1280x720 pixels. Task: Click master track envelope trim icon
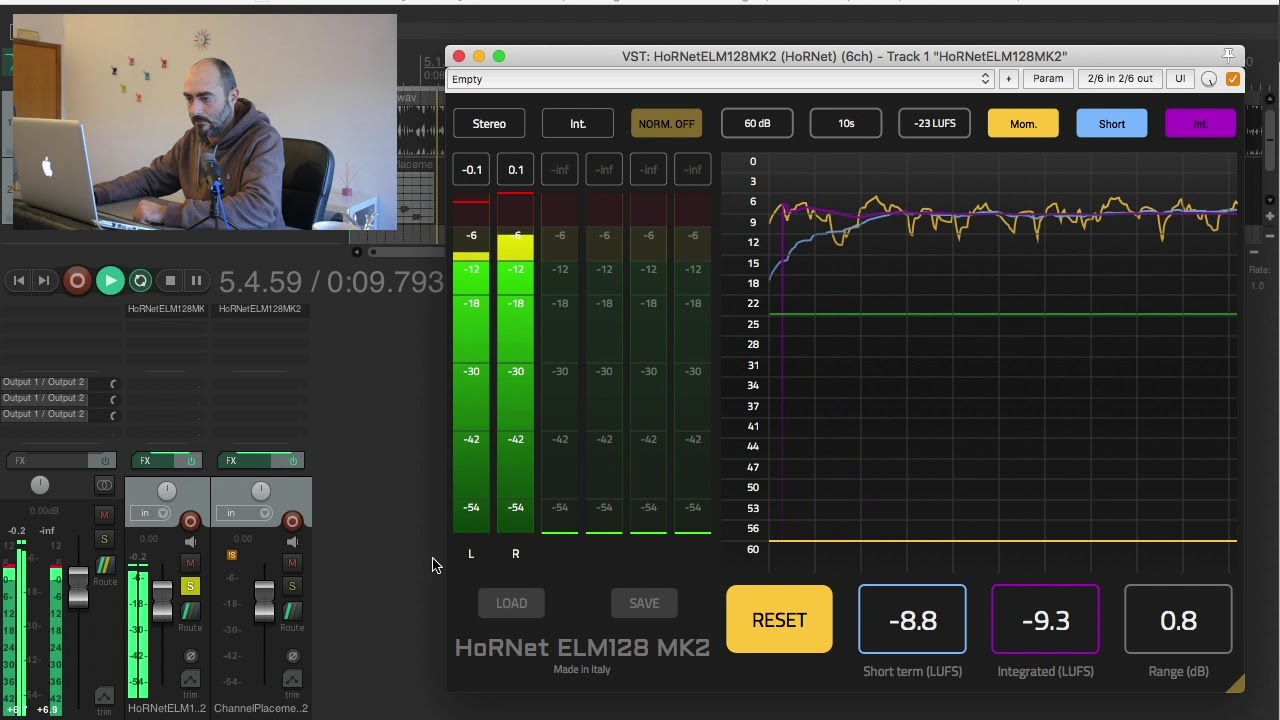104,696
